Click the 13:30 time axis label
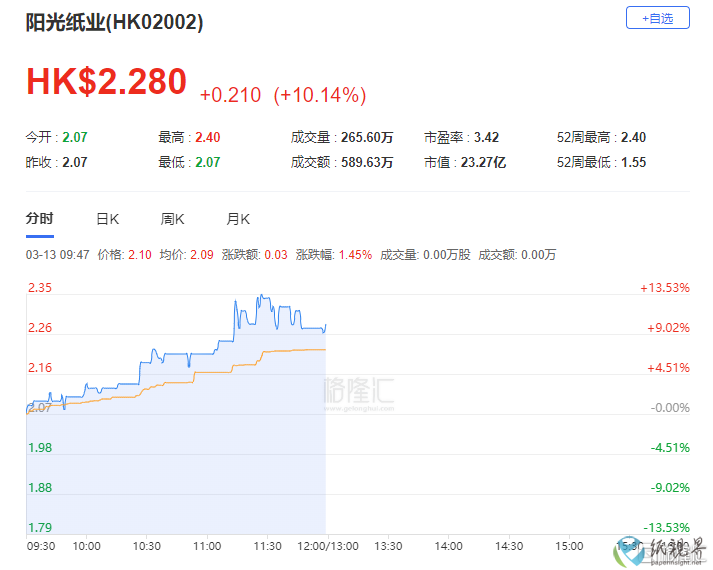This screenshot has height=570, width=713. coord(388,546)
